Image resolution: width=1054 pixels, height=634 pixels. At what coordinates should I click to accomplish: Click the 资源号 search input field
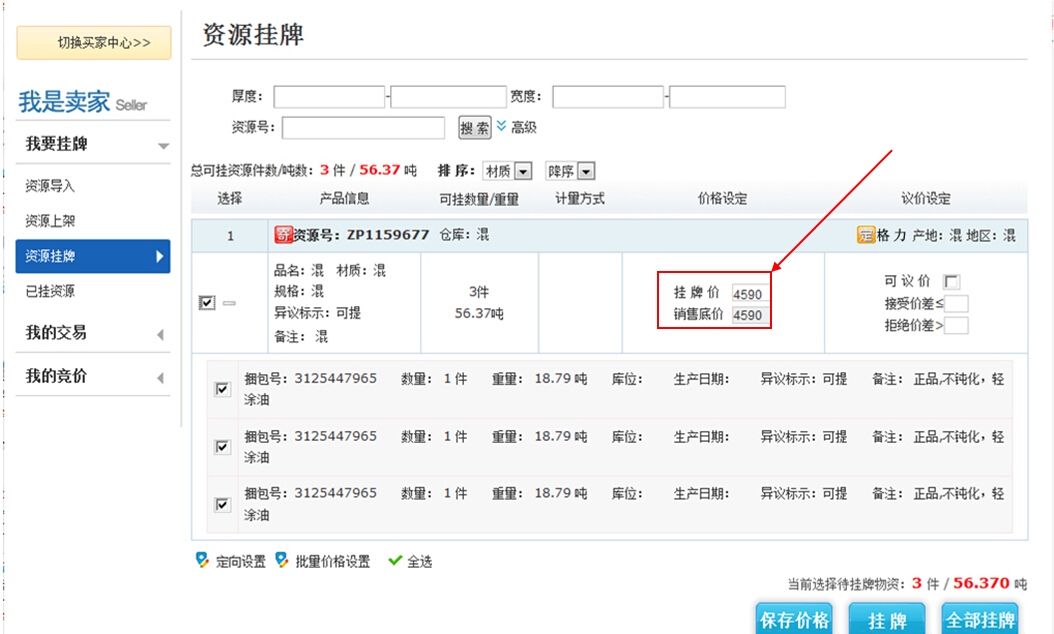[x=364, y=128]
